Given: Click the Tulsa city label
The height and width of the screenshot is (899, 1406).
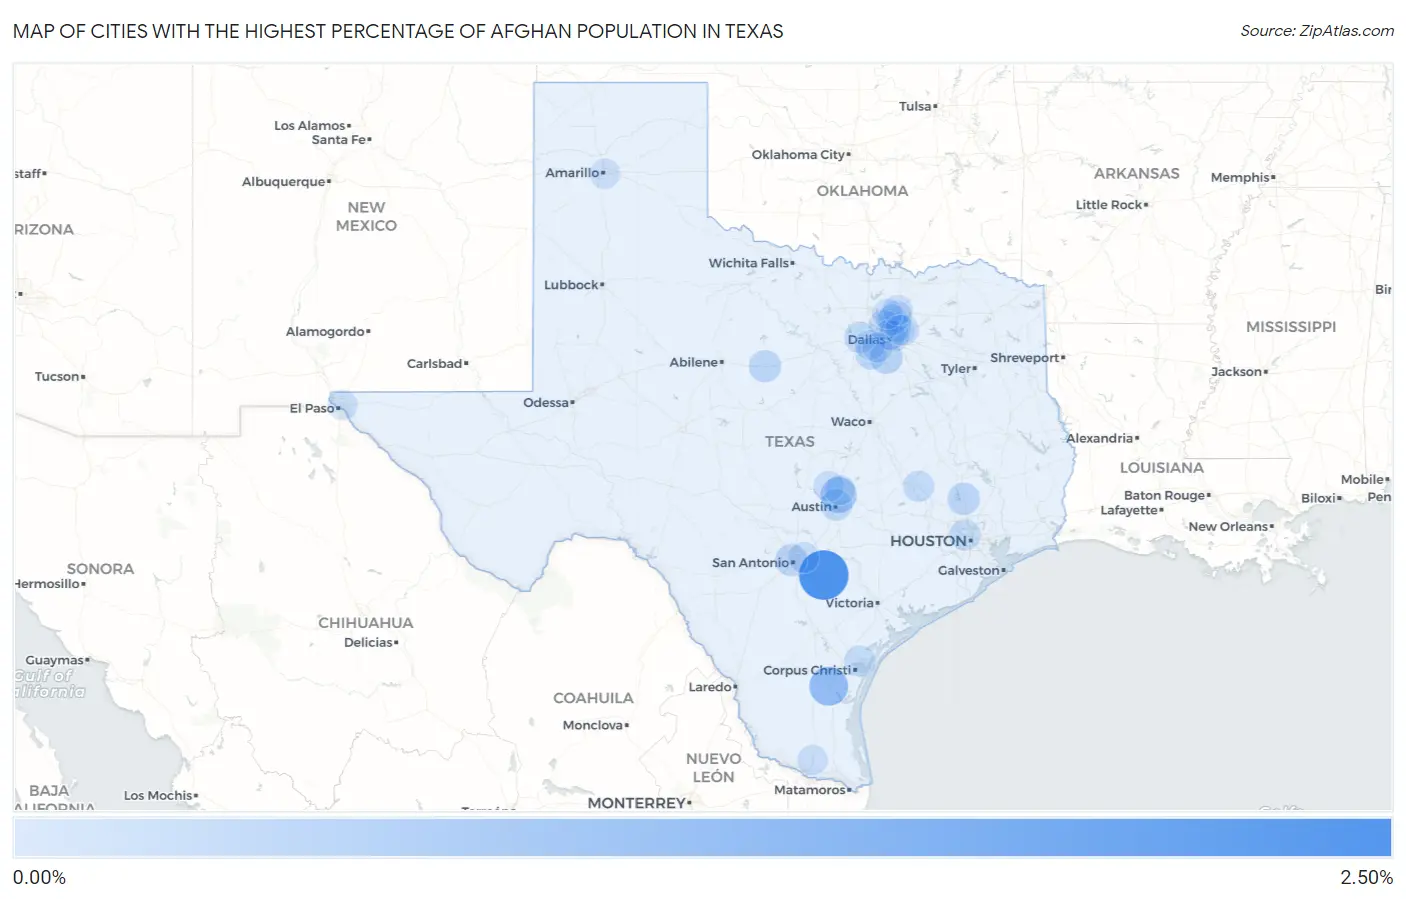Looking at the screenshot, I should (915, 106).
